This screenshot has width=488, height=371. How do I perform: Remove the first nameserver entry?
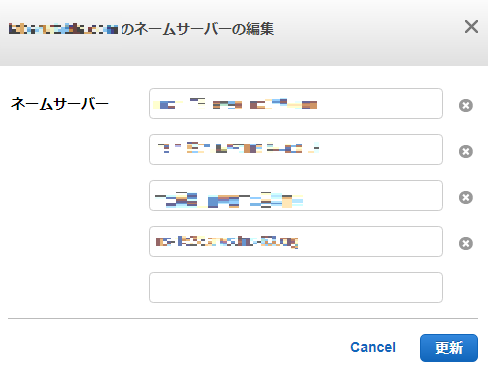[x=466, y=105]
